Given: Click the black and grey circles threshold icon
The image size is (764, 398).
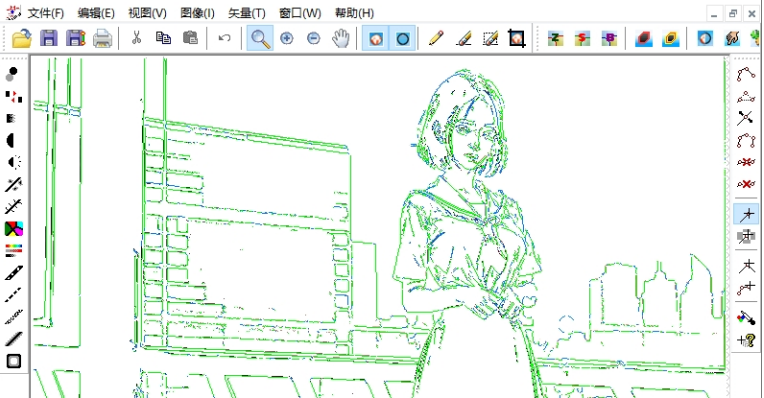Looking at the screenshot, I should 12,74.
